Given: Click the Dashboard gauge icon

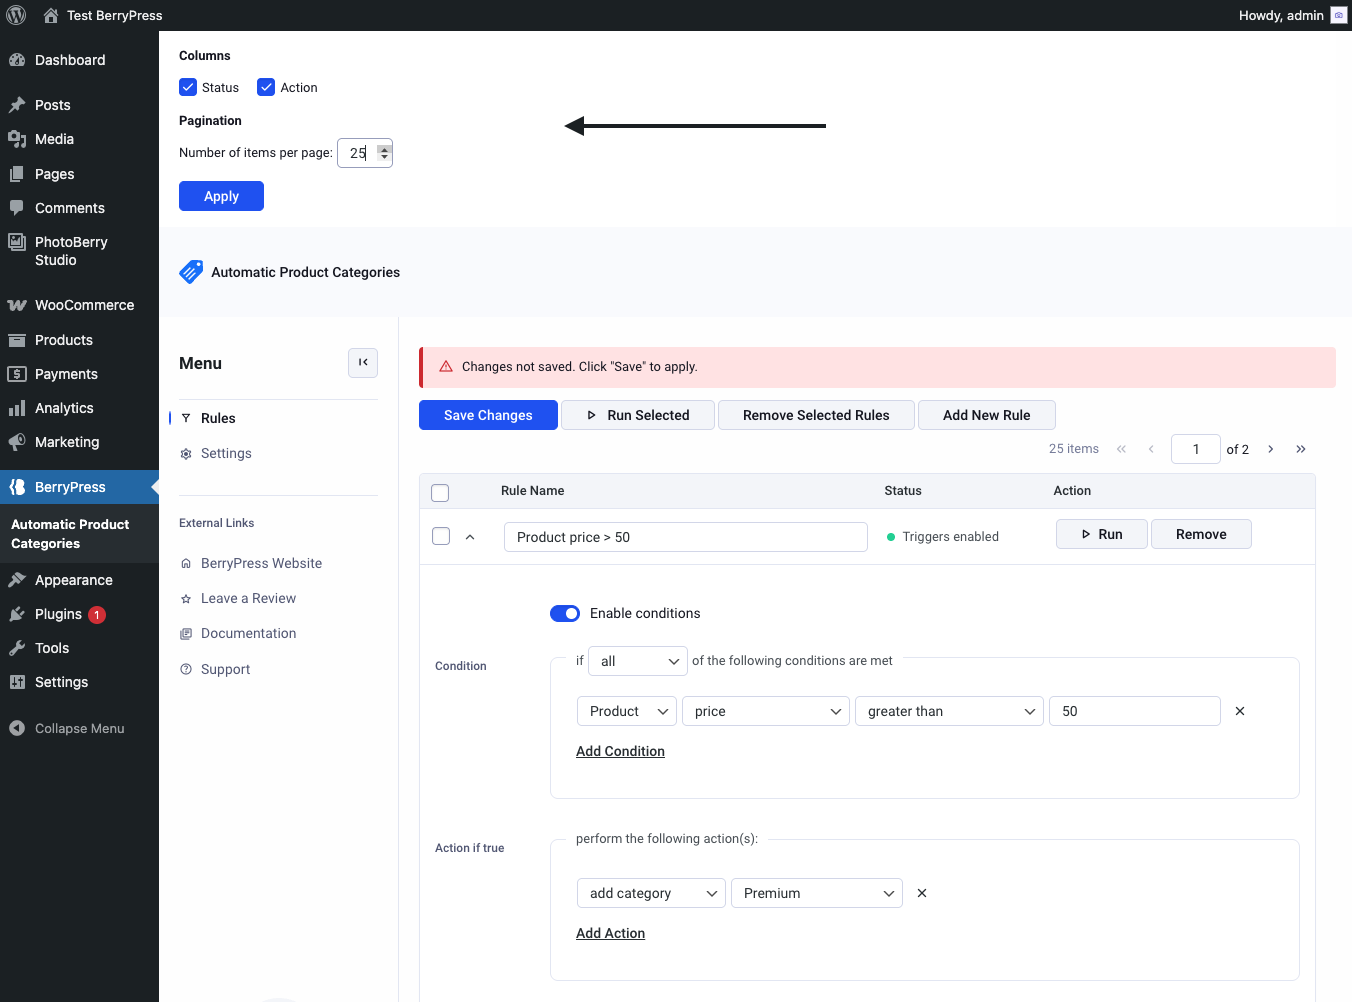Looking at the screenshot, I should (x=17, y=60).
